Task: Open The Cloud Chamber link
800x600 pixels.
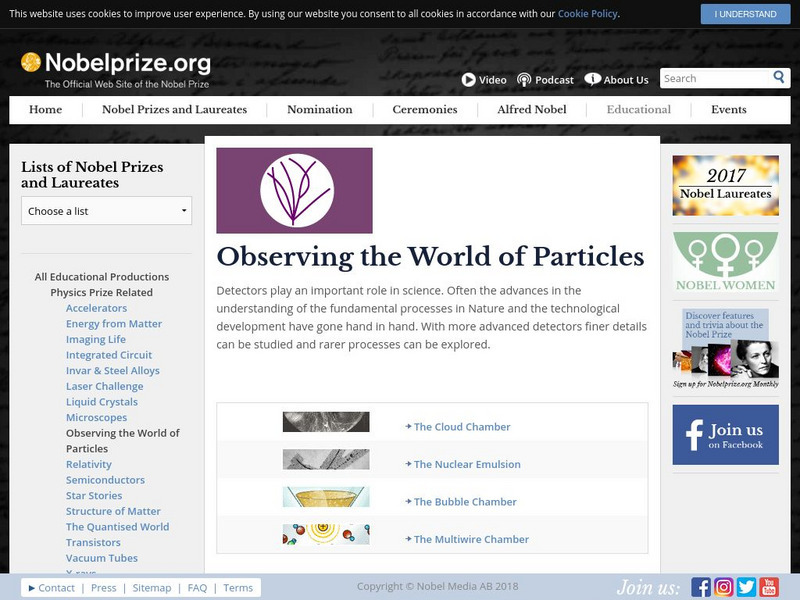Action: coord(462,427)
